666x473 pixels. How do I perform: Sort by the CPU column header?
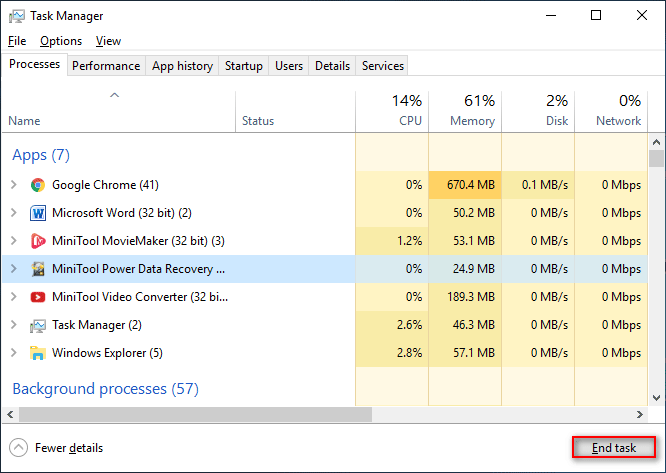tap(392, 112)
